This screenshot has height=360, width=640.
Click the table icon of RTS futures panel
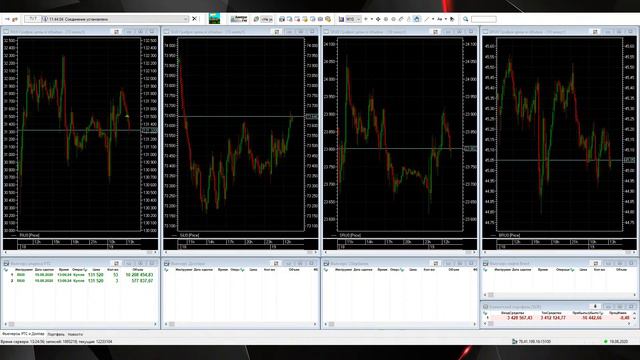(6, 264)
